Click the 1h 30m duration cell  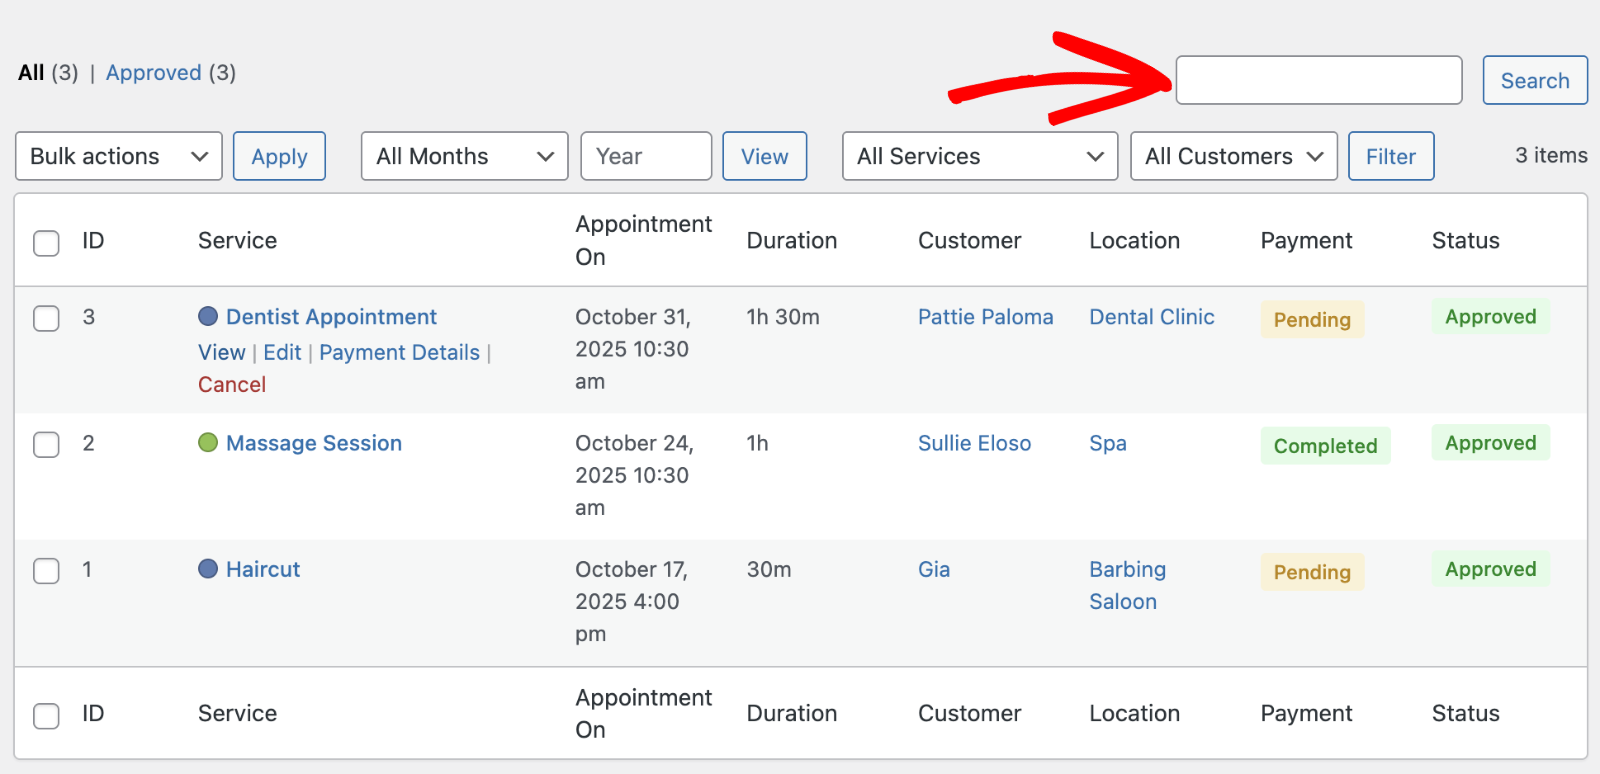pyautogui.click(x=783, y=317)
